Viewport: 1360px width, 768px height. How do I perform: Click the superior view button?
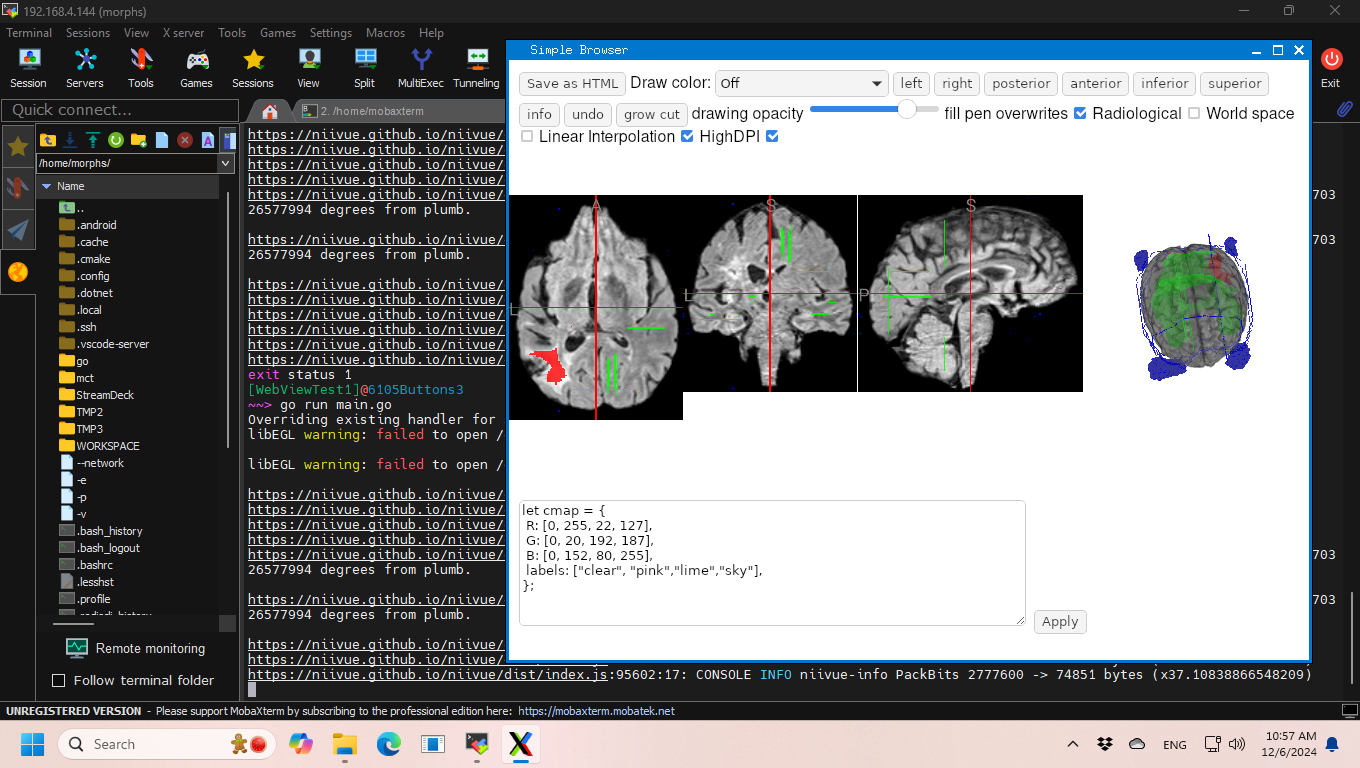(x=1234, y=84)
